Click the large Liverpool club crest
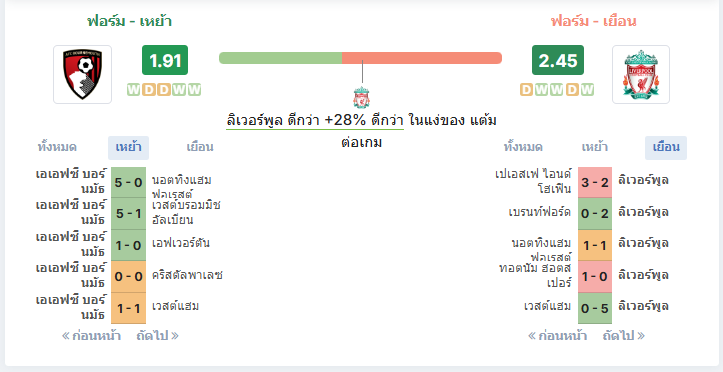723x372 pixels. click(641, 74)
